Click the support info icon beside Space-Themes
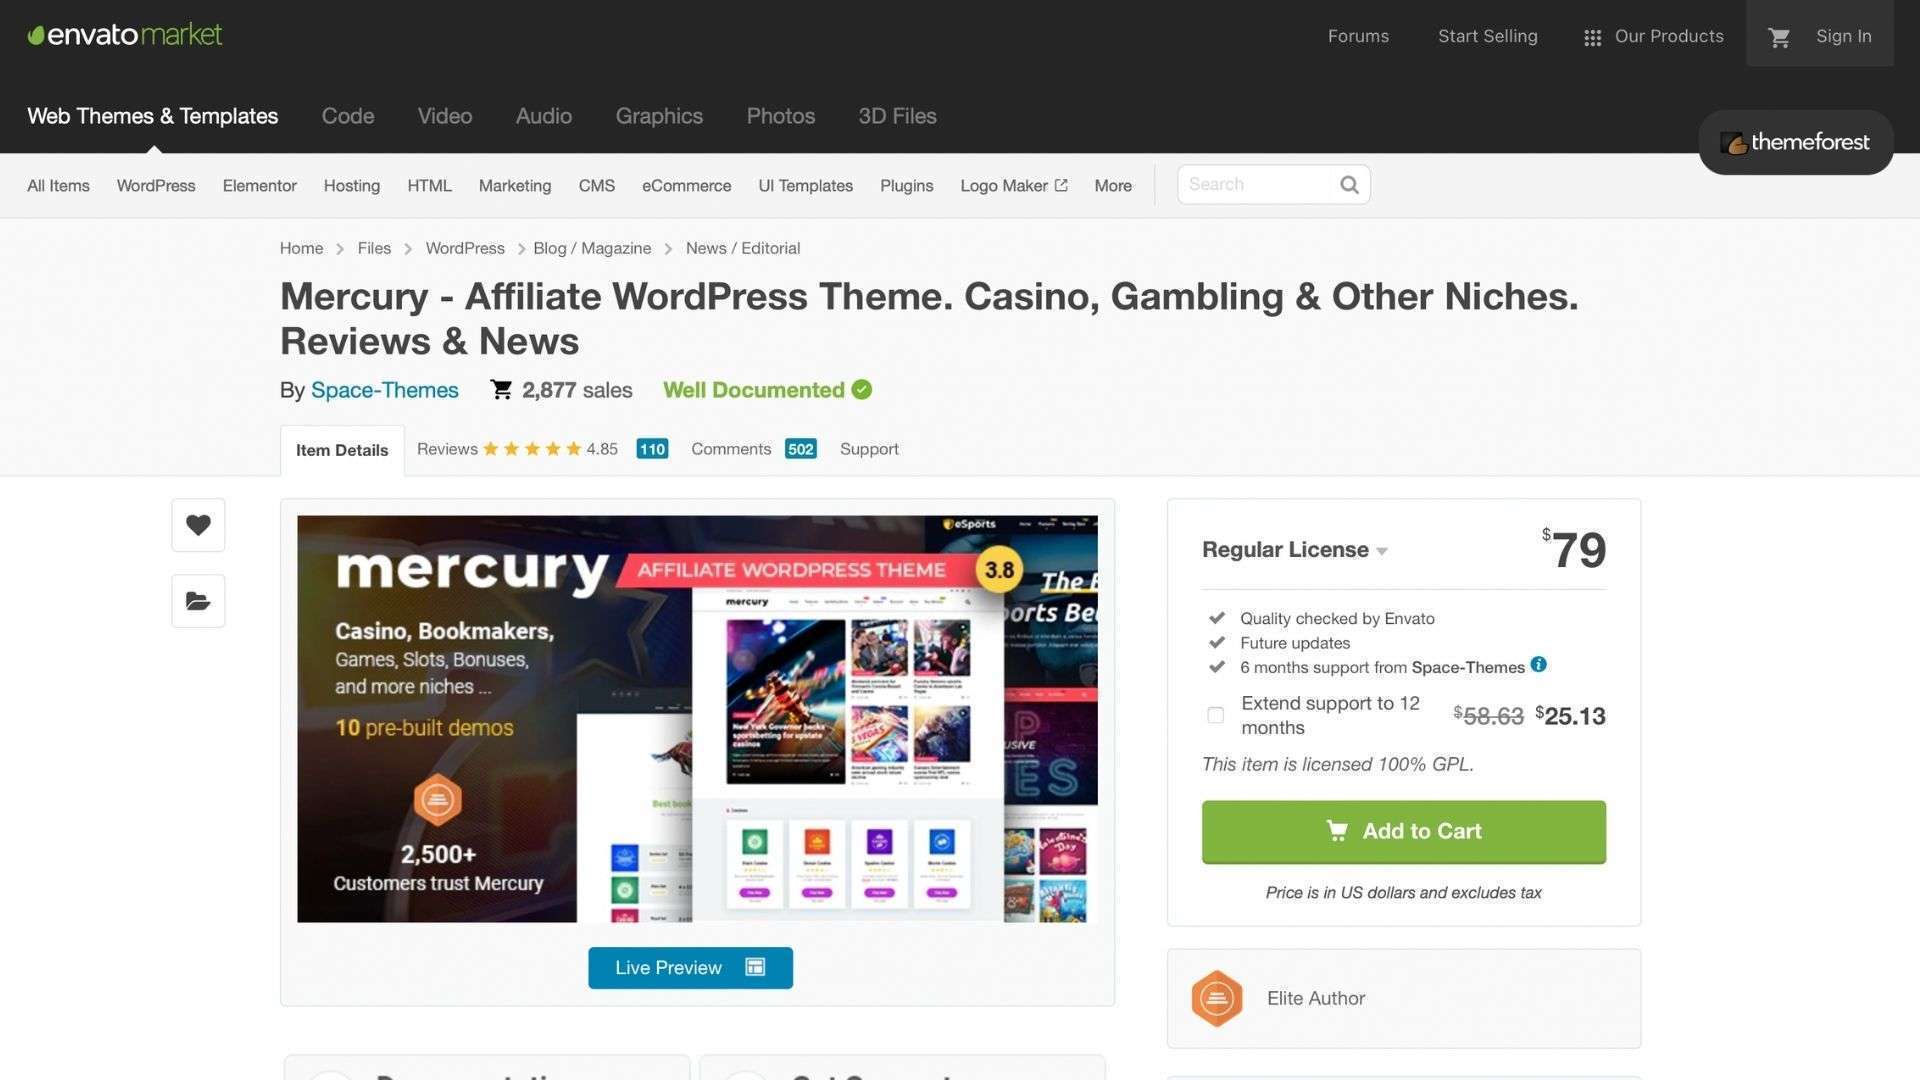1920x1080 pixels. (1539, 665)
